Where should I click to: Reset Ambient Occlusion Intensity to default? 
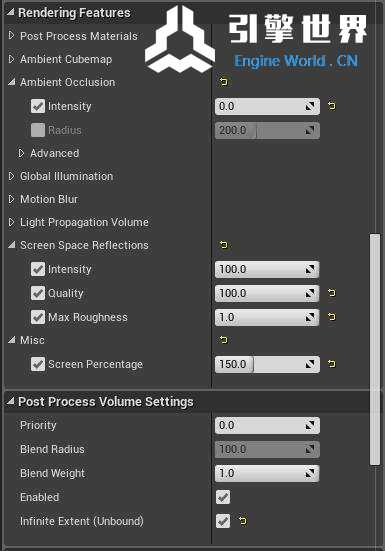click(x=332, y=106)
